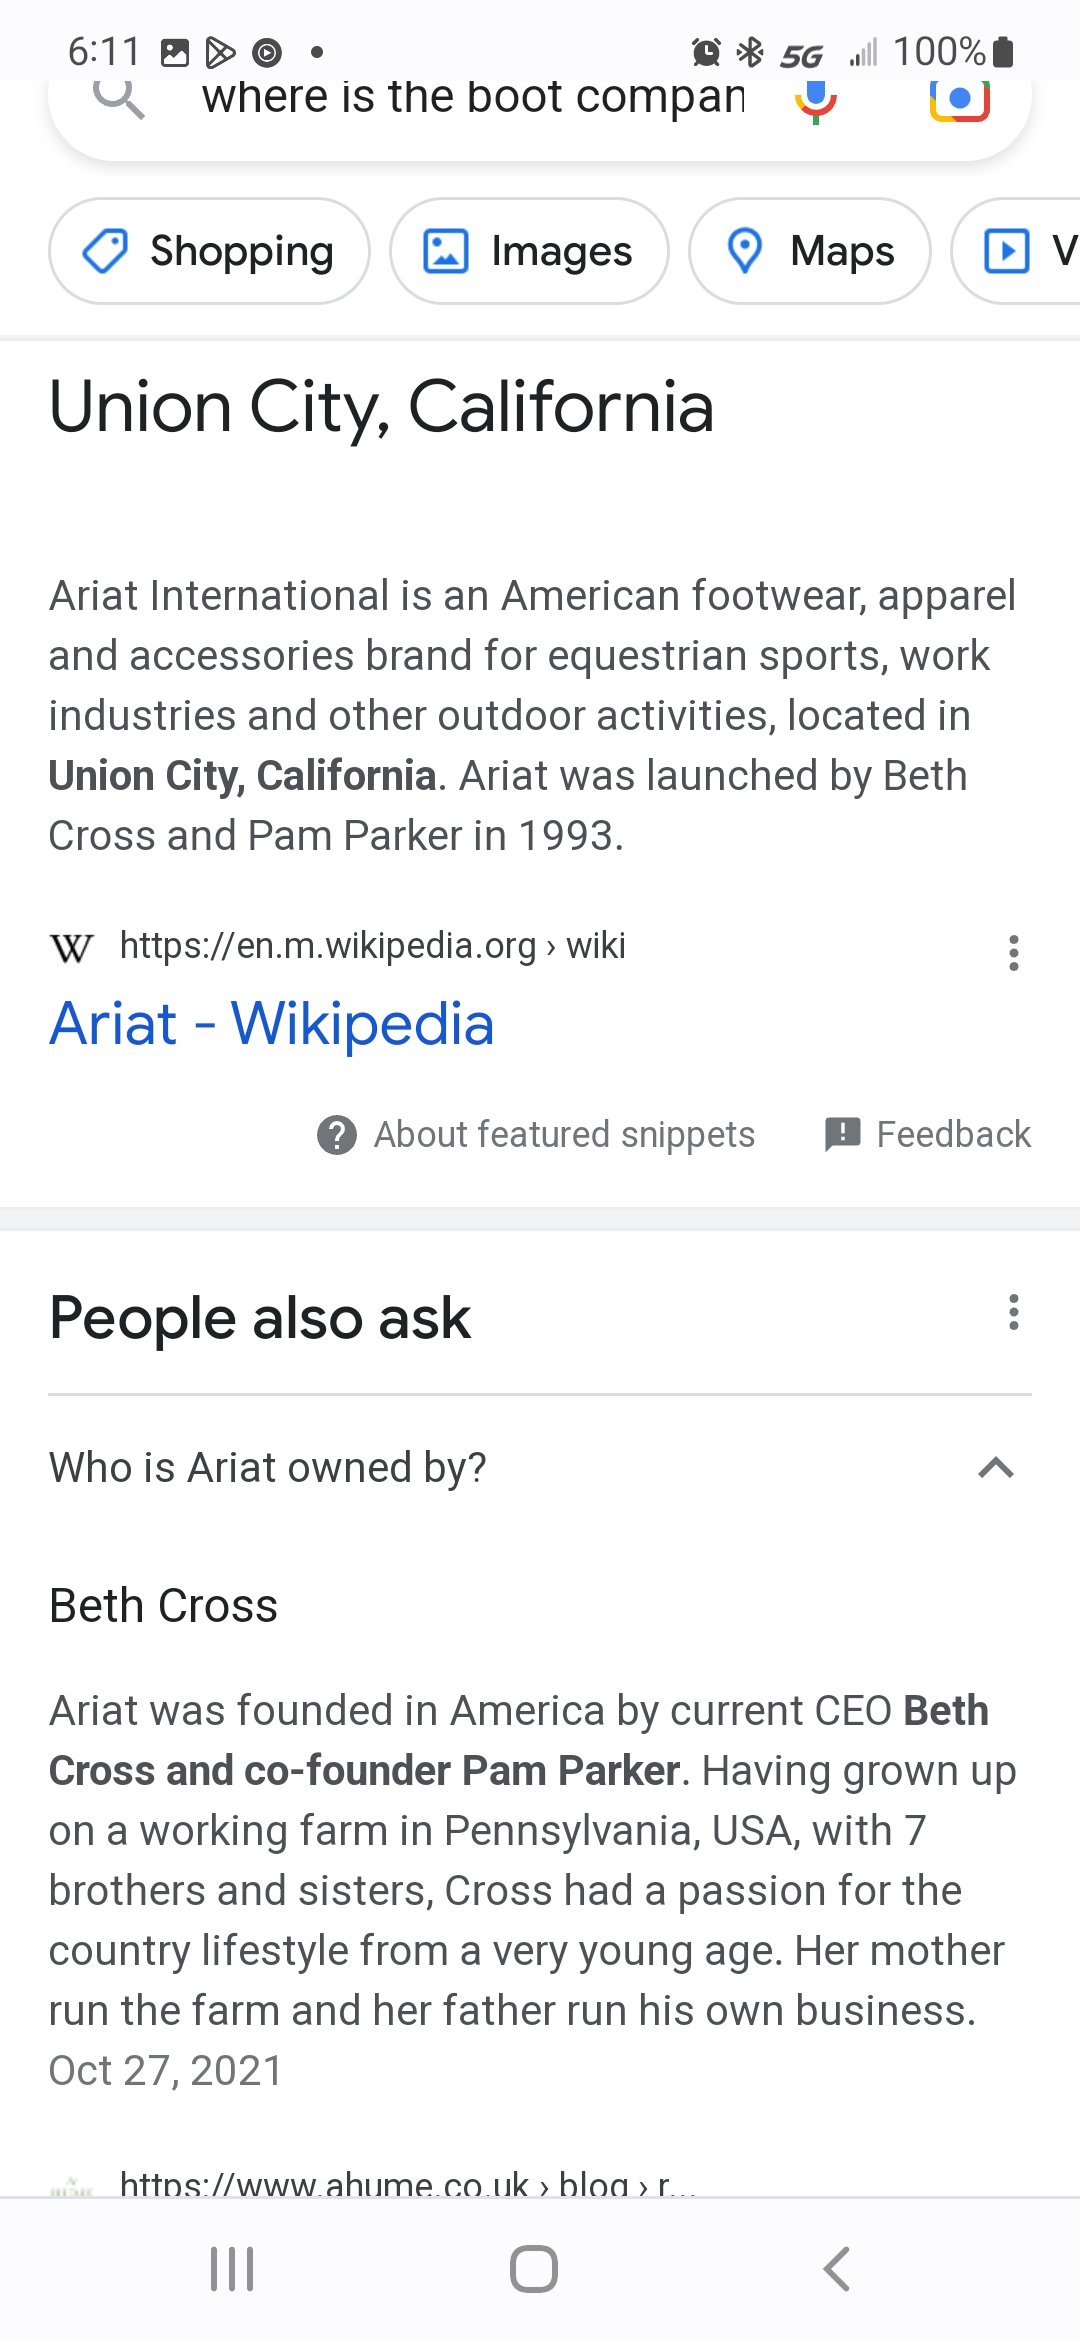Tap the 'Who is Ariat owned by?' question
Screen dimensions: 1080x2340
[268, 1468]
